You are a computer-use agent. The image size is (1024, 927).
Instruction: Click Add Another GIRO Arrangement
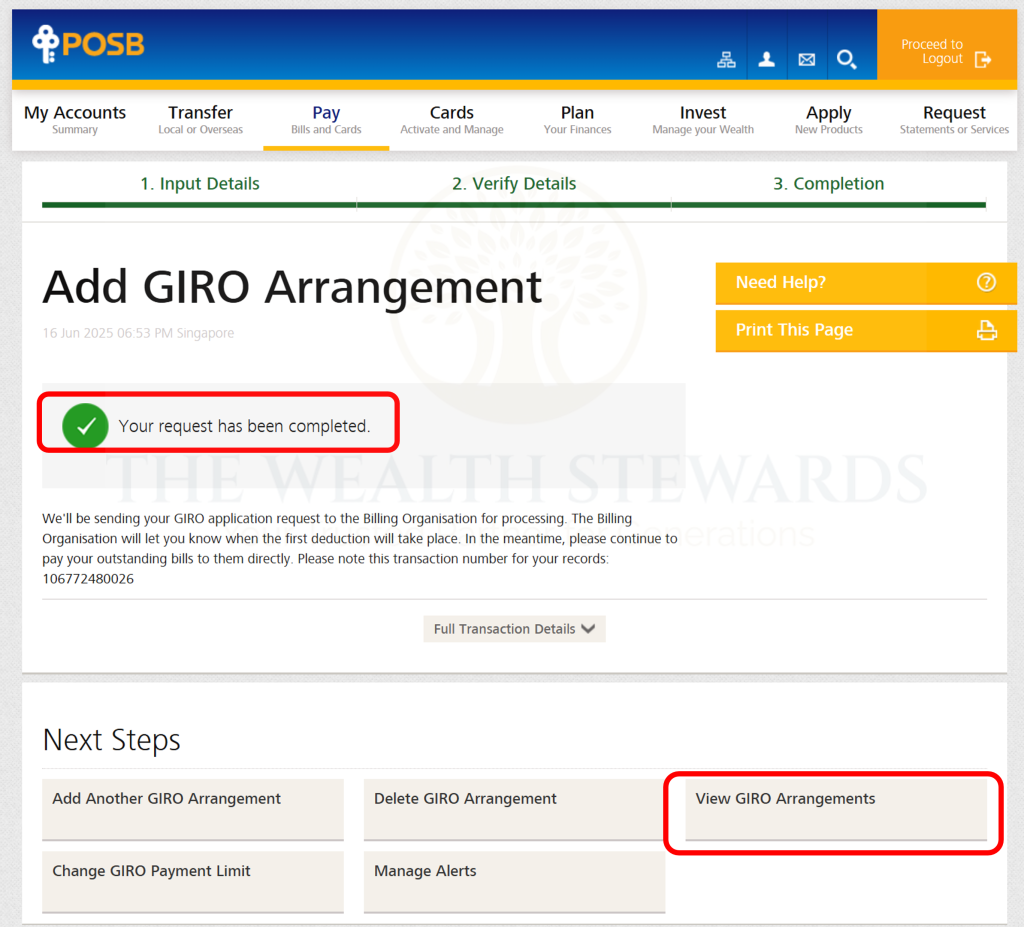192,810
